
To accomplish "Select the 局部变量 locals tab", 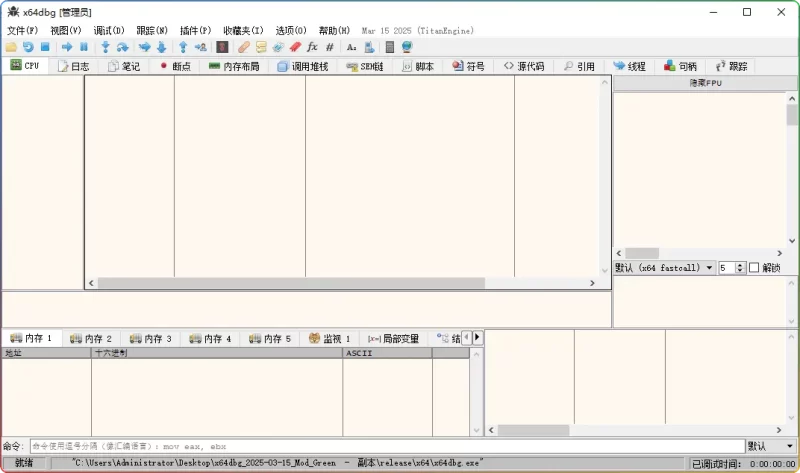I will [x=393, y=339].
